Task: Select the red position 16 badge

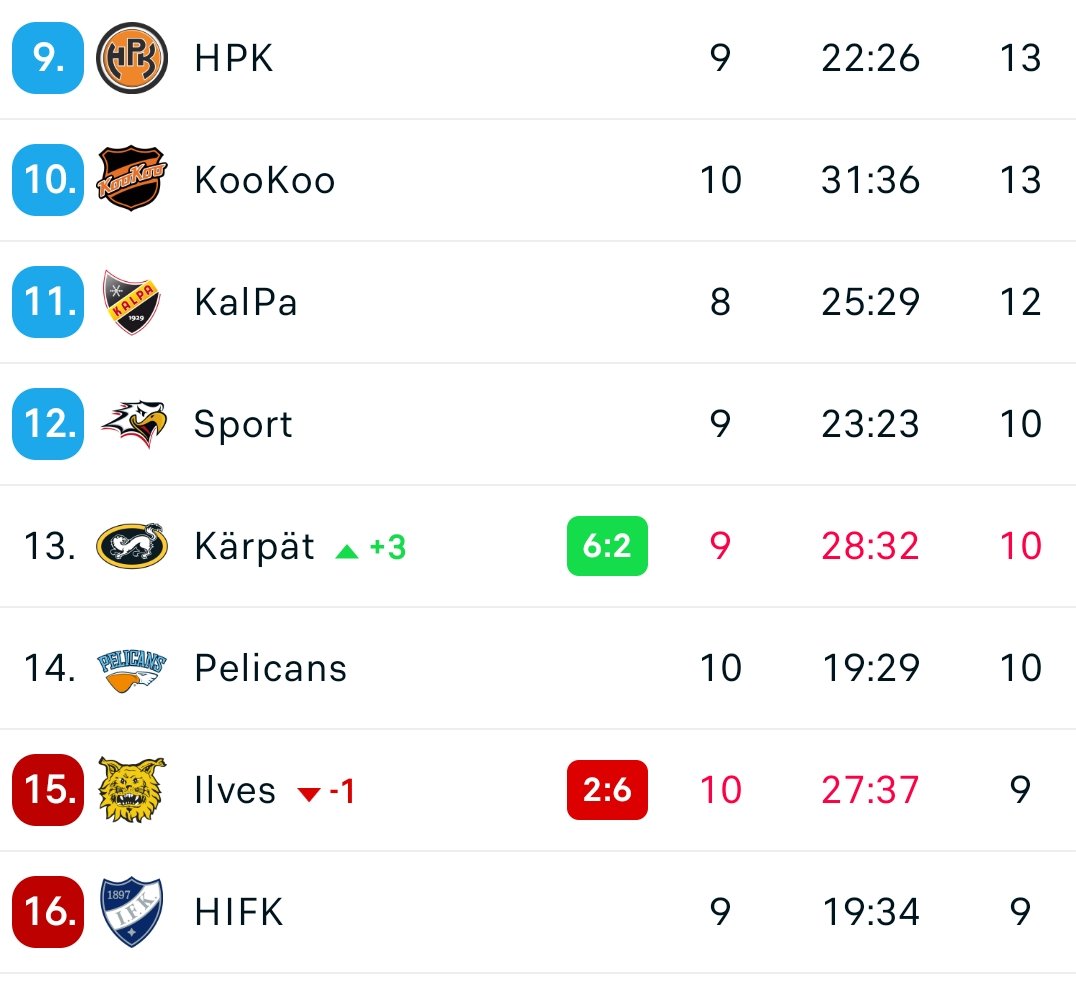Action: tap(47, 912)
